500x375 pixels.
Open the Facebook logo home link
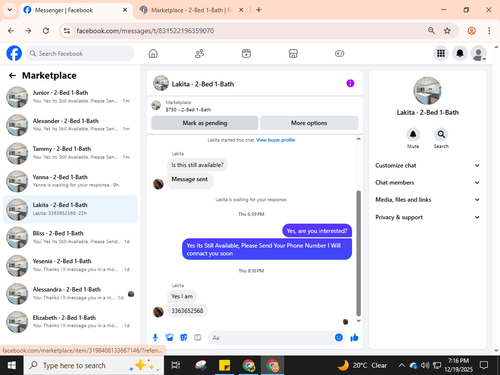pyautogui.click(x=14, y=53)
